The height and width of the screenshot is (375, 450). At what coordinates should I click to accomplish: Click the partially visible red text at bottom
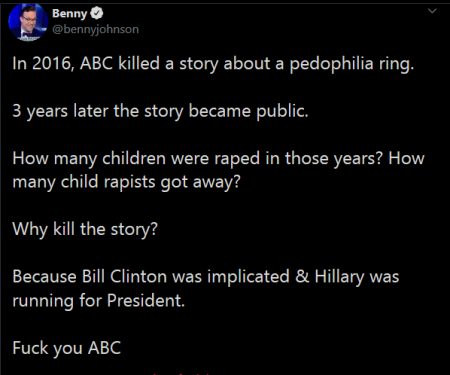tap(182, 373)
